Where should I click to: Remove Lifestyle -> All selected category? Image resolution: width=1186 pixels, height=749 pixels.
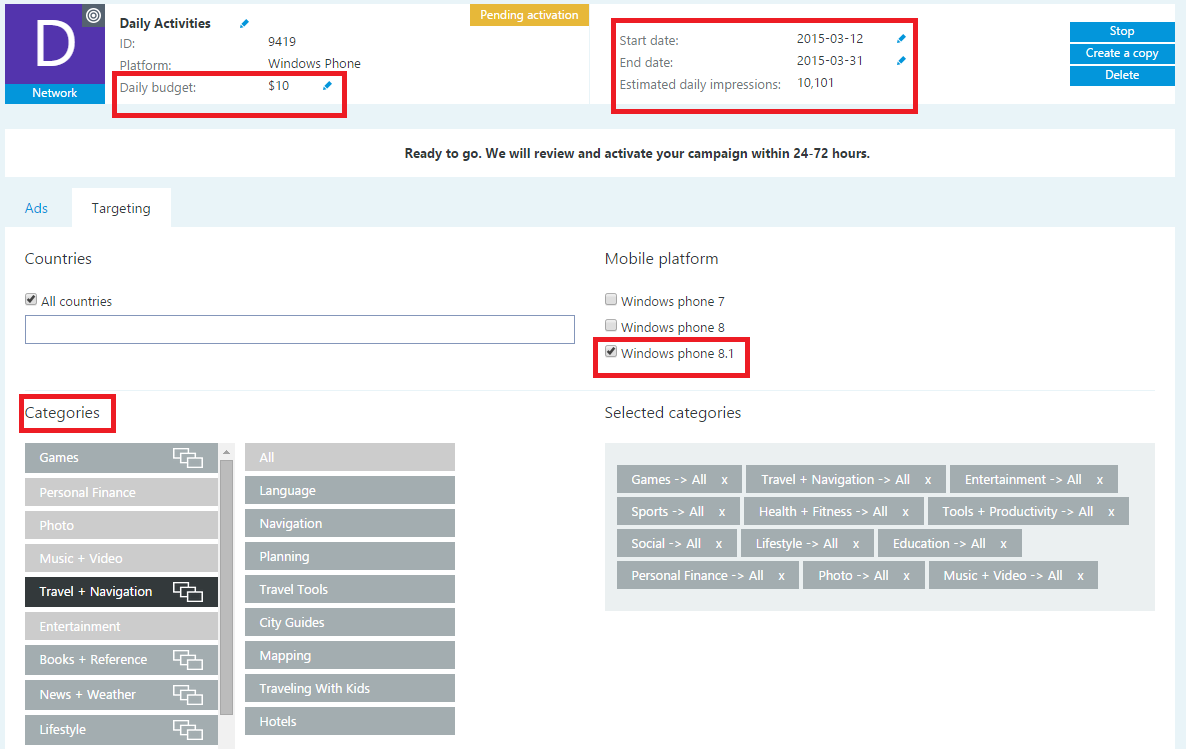click(856, 544)
